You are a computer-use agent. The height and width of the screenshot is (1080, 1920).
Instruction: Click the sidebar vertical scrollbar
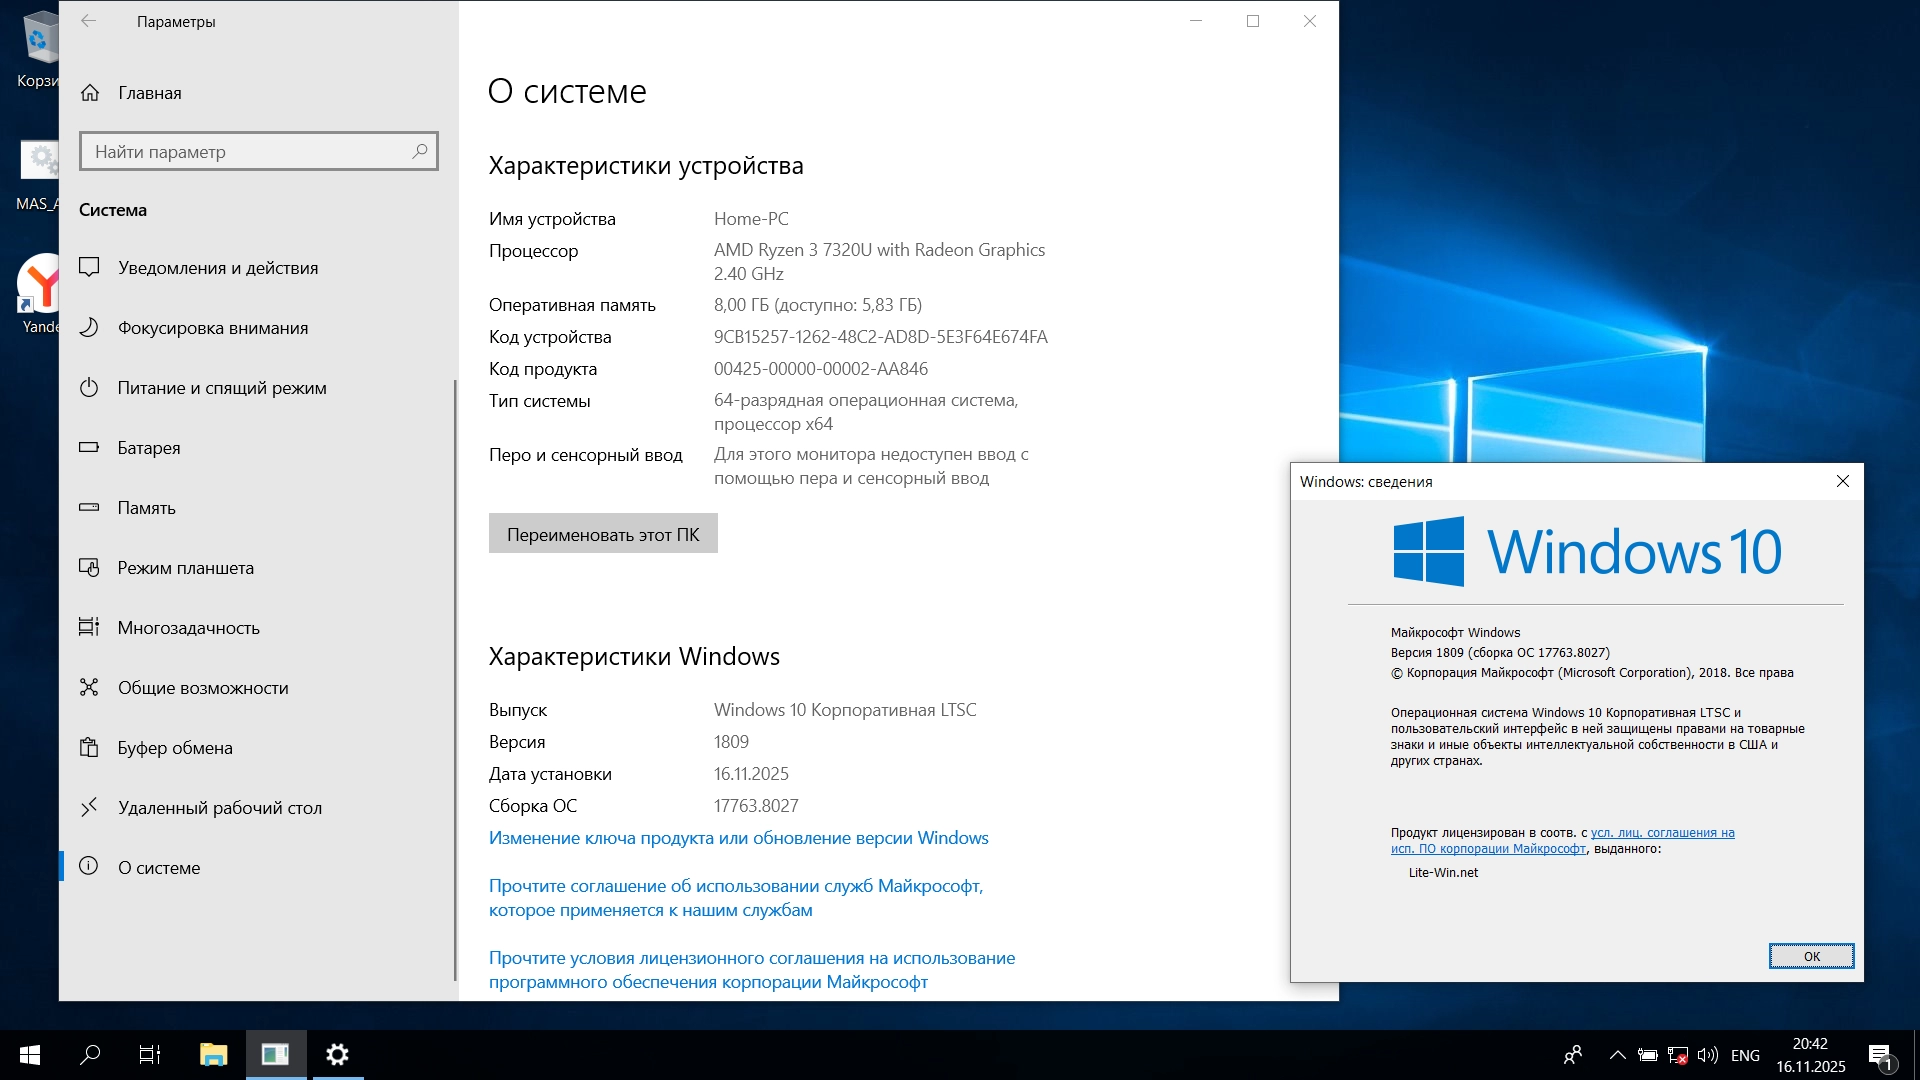[455, 680]
